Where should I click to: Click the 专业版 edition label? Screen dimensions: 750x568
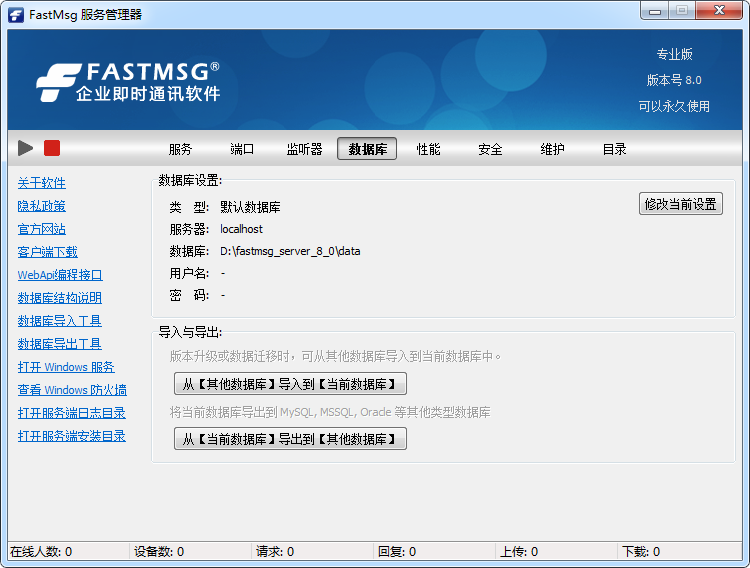coord(674,54)
